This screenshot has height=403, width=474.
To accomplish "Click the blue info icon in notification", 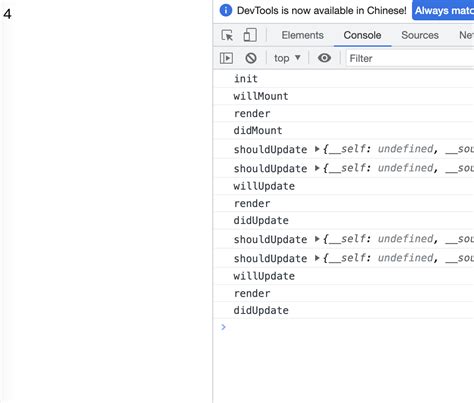I will pos(226,10).
